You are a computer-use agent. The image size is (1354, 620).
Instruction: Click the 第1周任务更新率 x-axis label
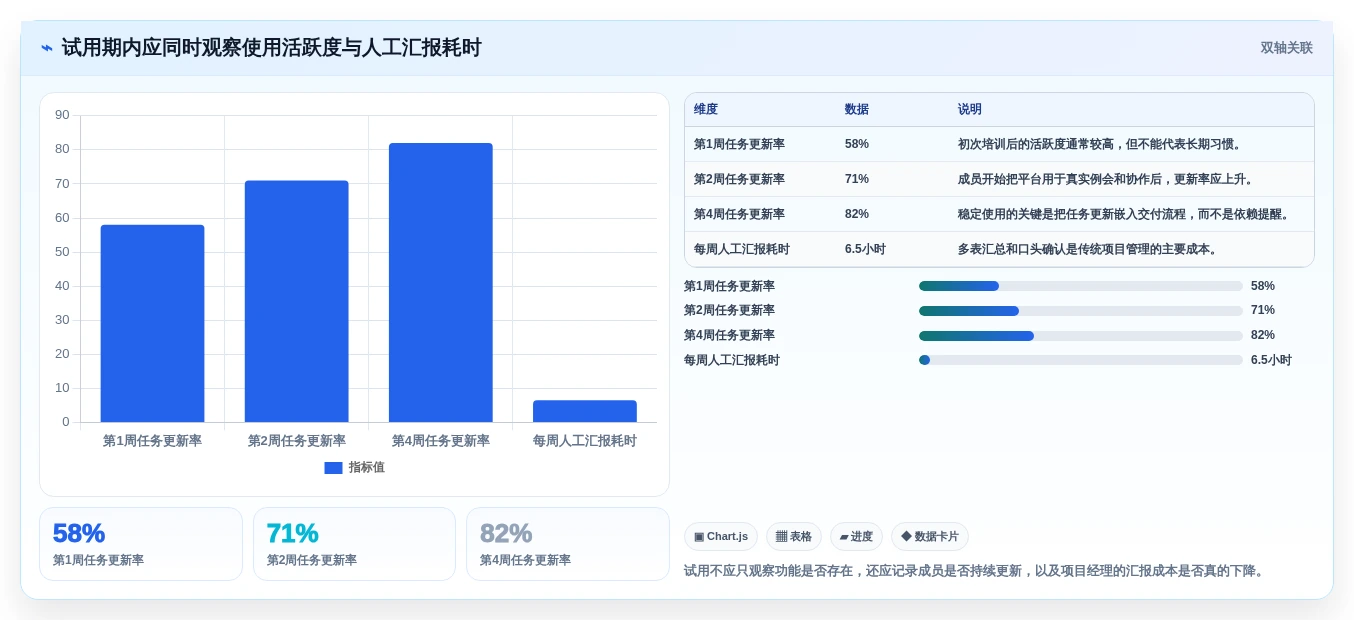point(152,441)
